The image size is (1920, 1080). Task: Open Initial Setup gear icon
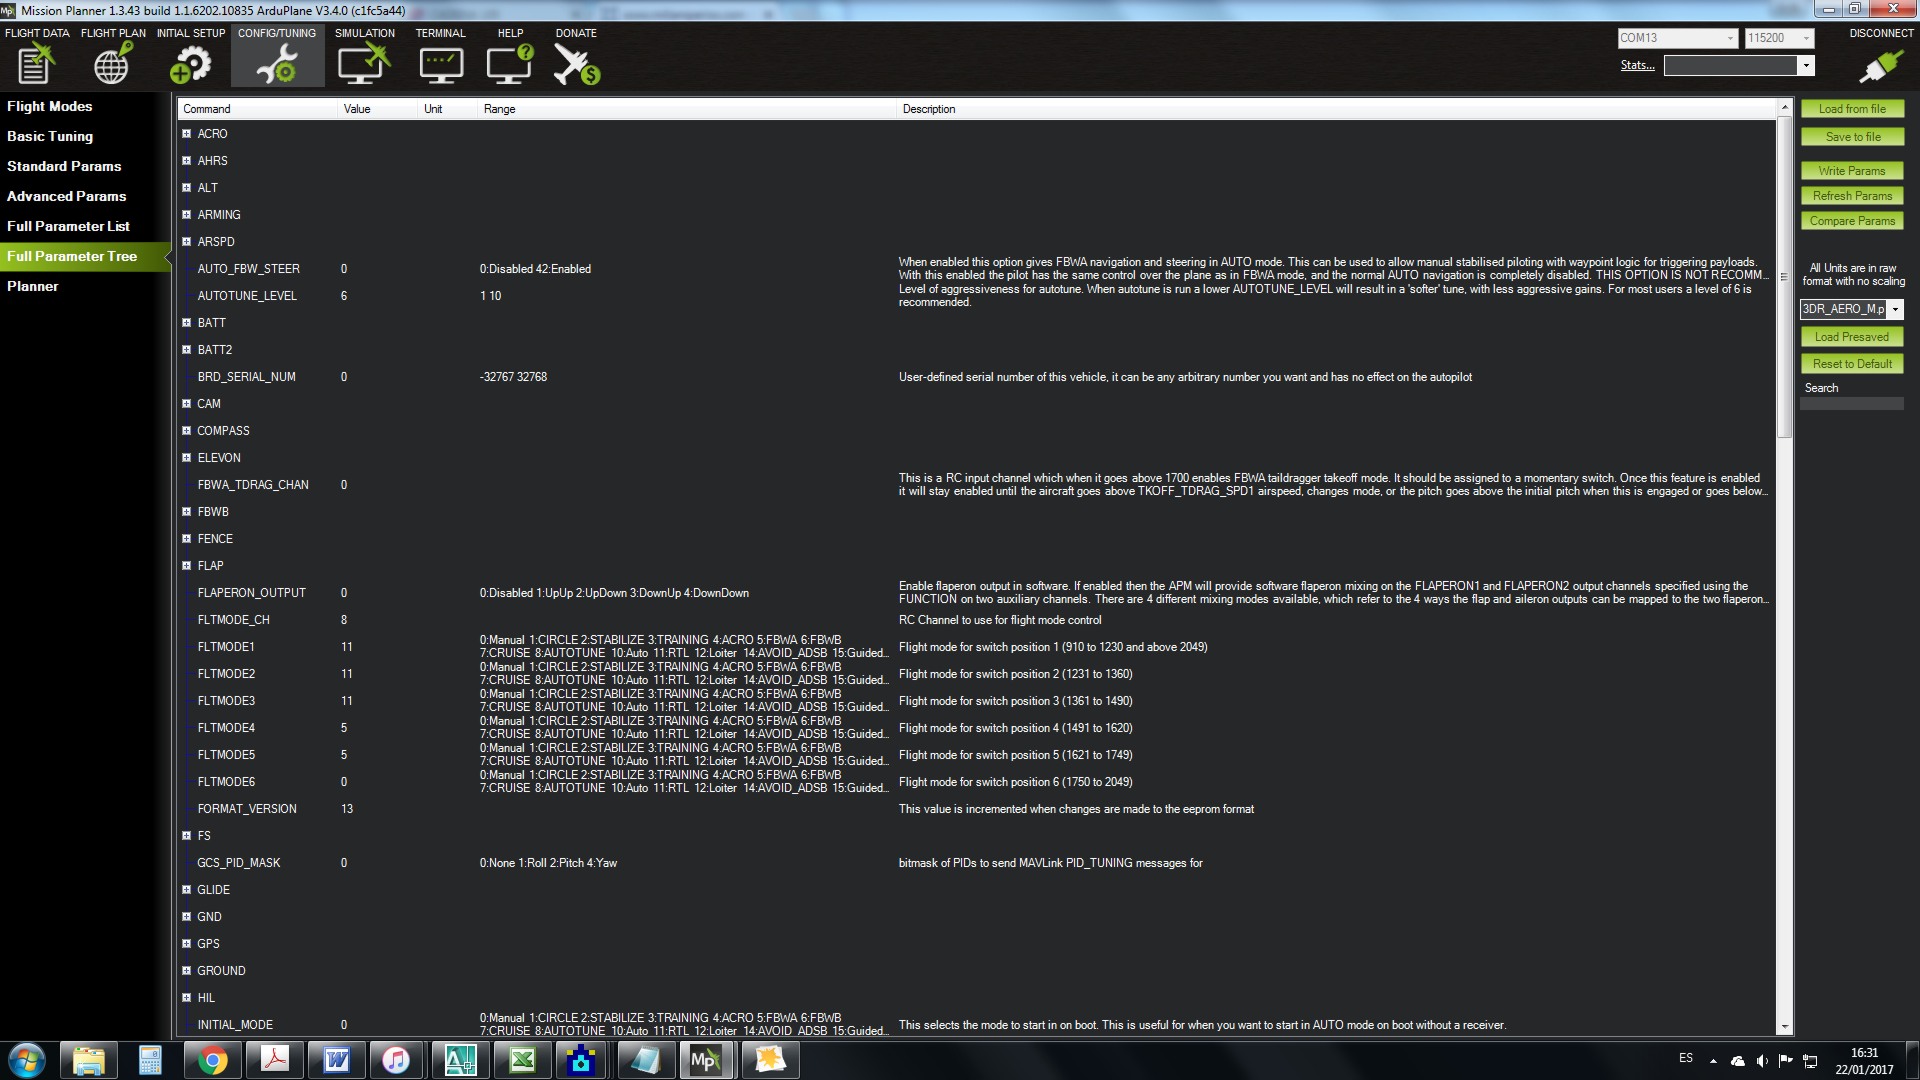click(x=190, y=64)
